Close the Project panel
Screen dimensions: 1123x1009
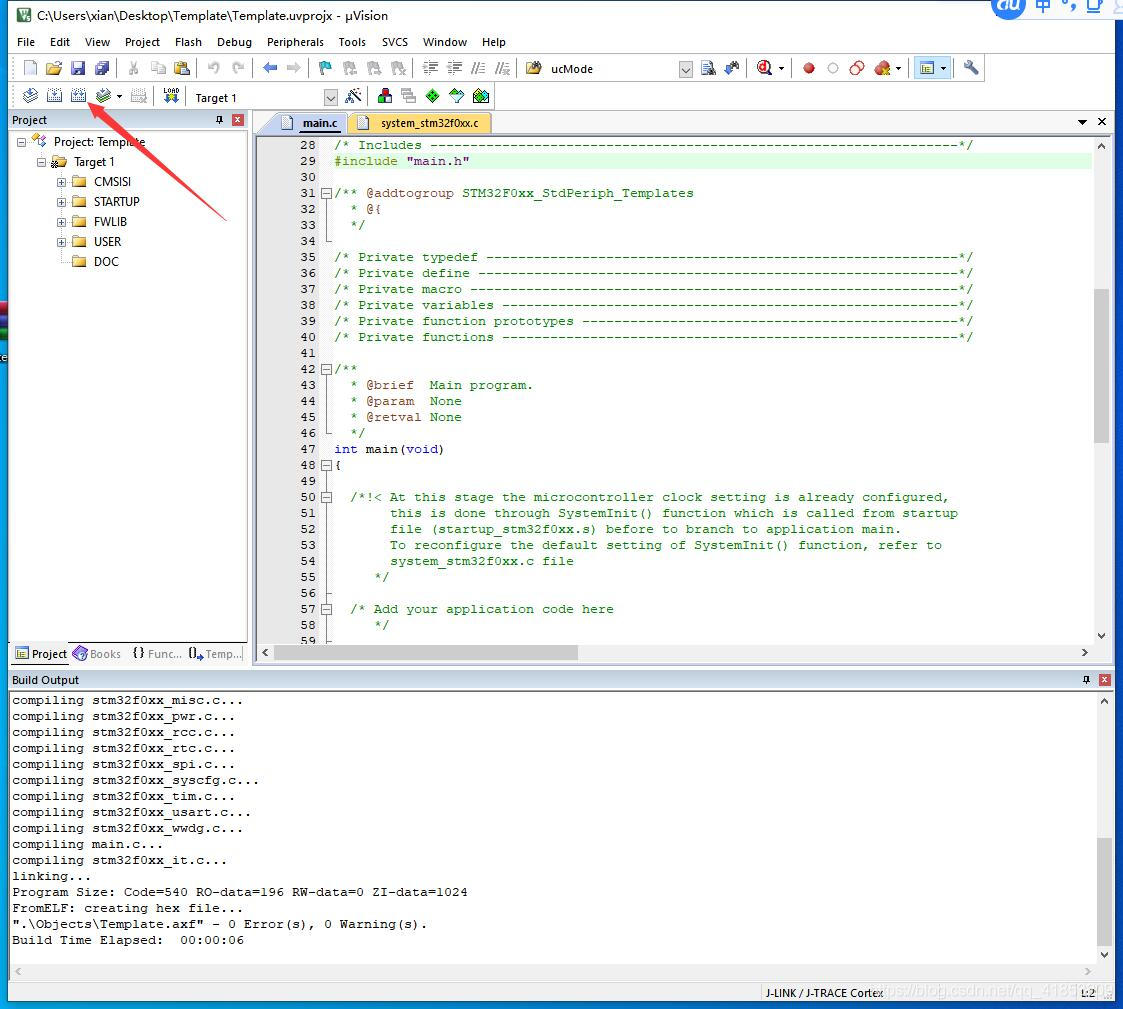click(238, 120)
